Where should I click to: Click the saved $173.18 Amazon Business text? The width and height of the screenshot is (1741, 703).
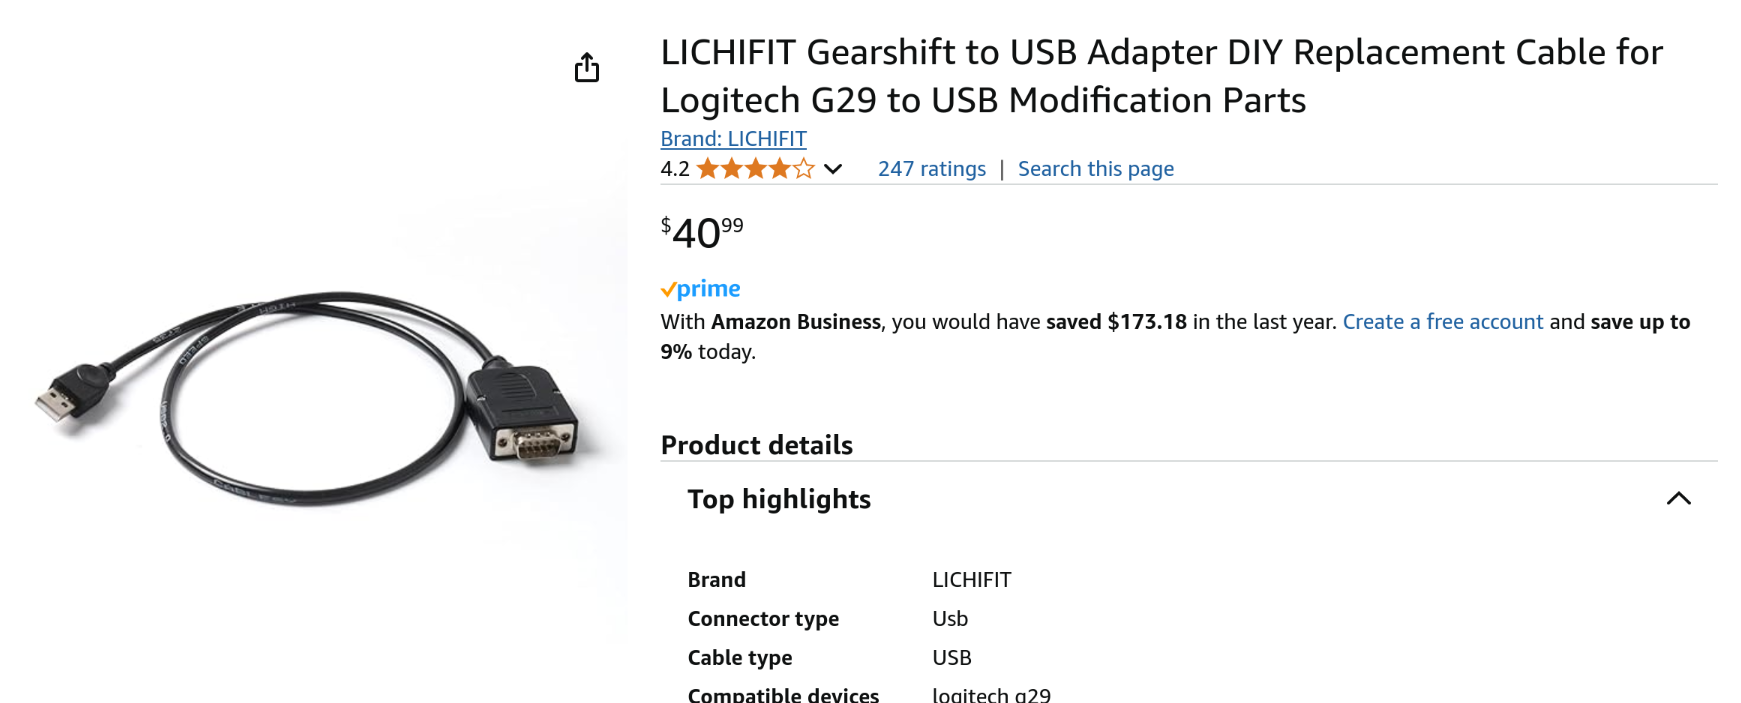(x=1116, y=322)
